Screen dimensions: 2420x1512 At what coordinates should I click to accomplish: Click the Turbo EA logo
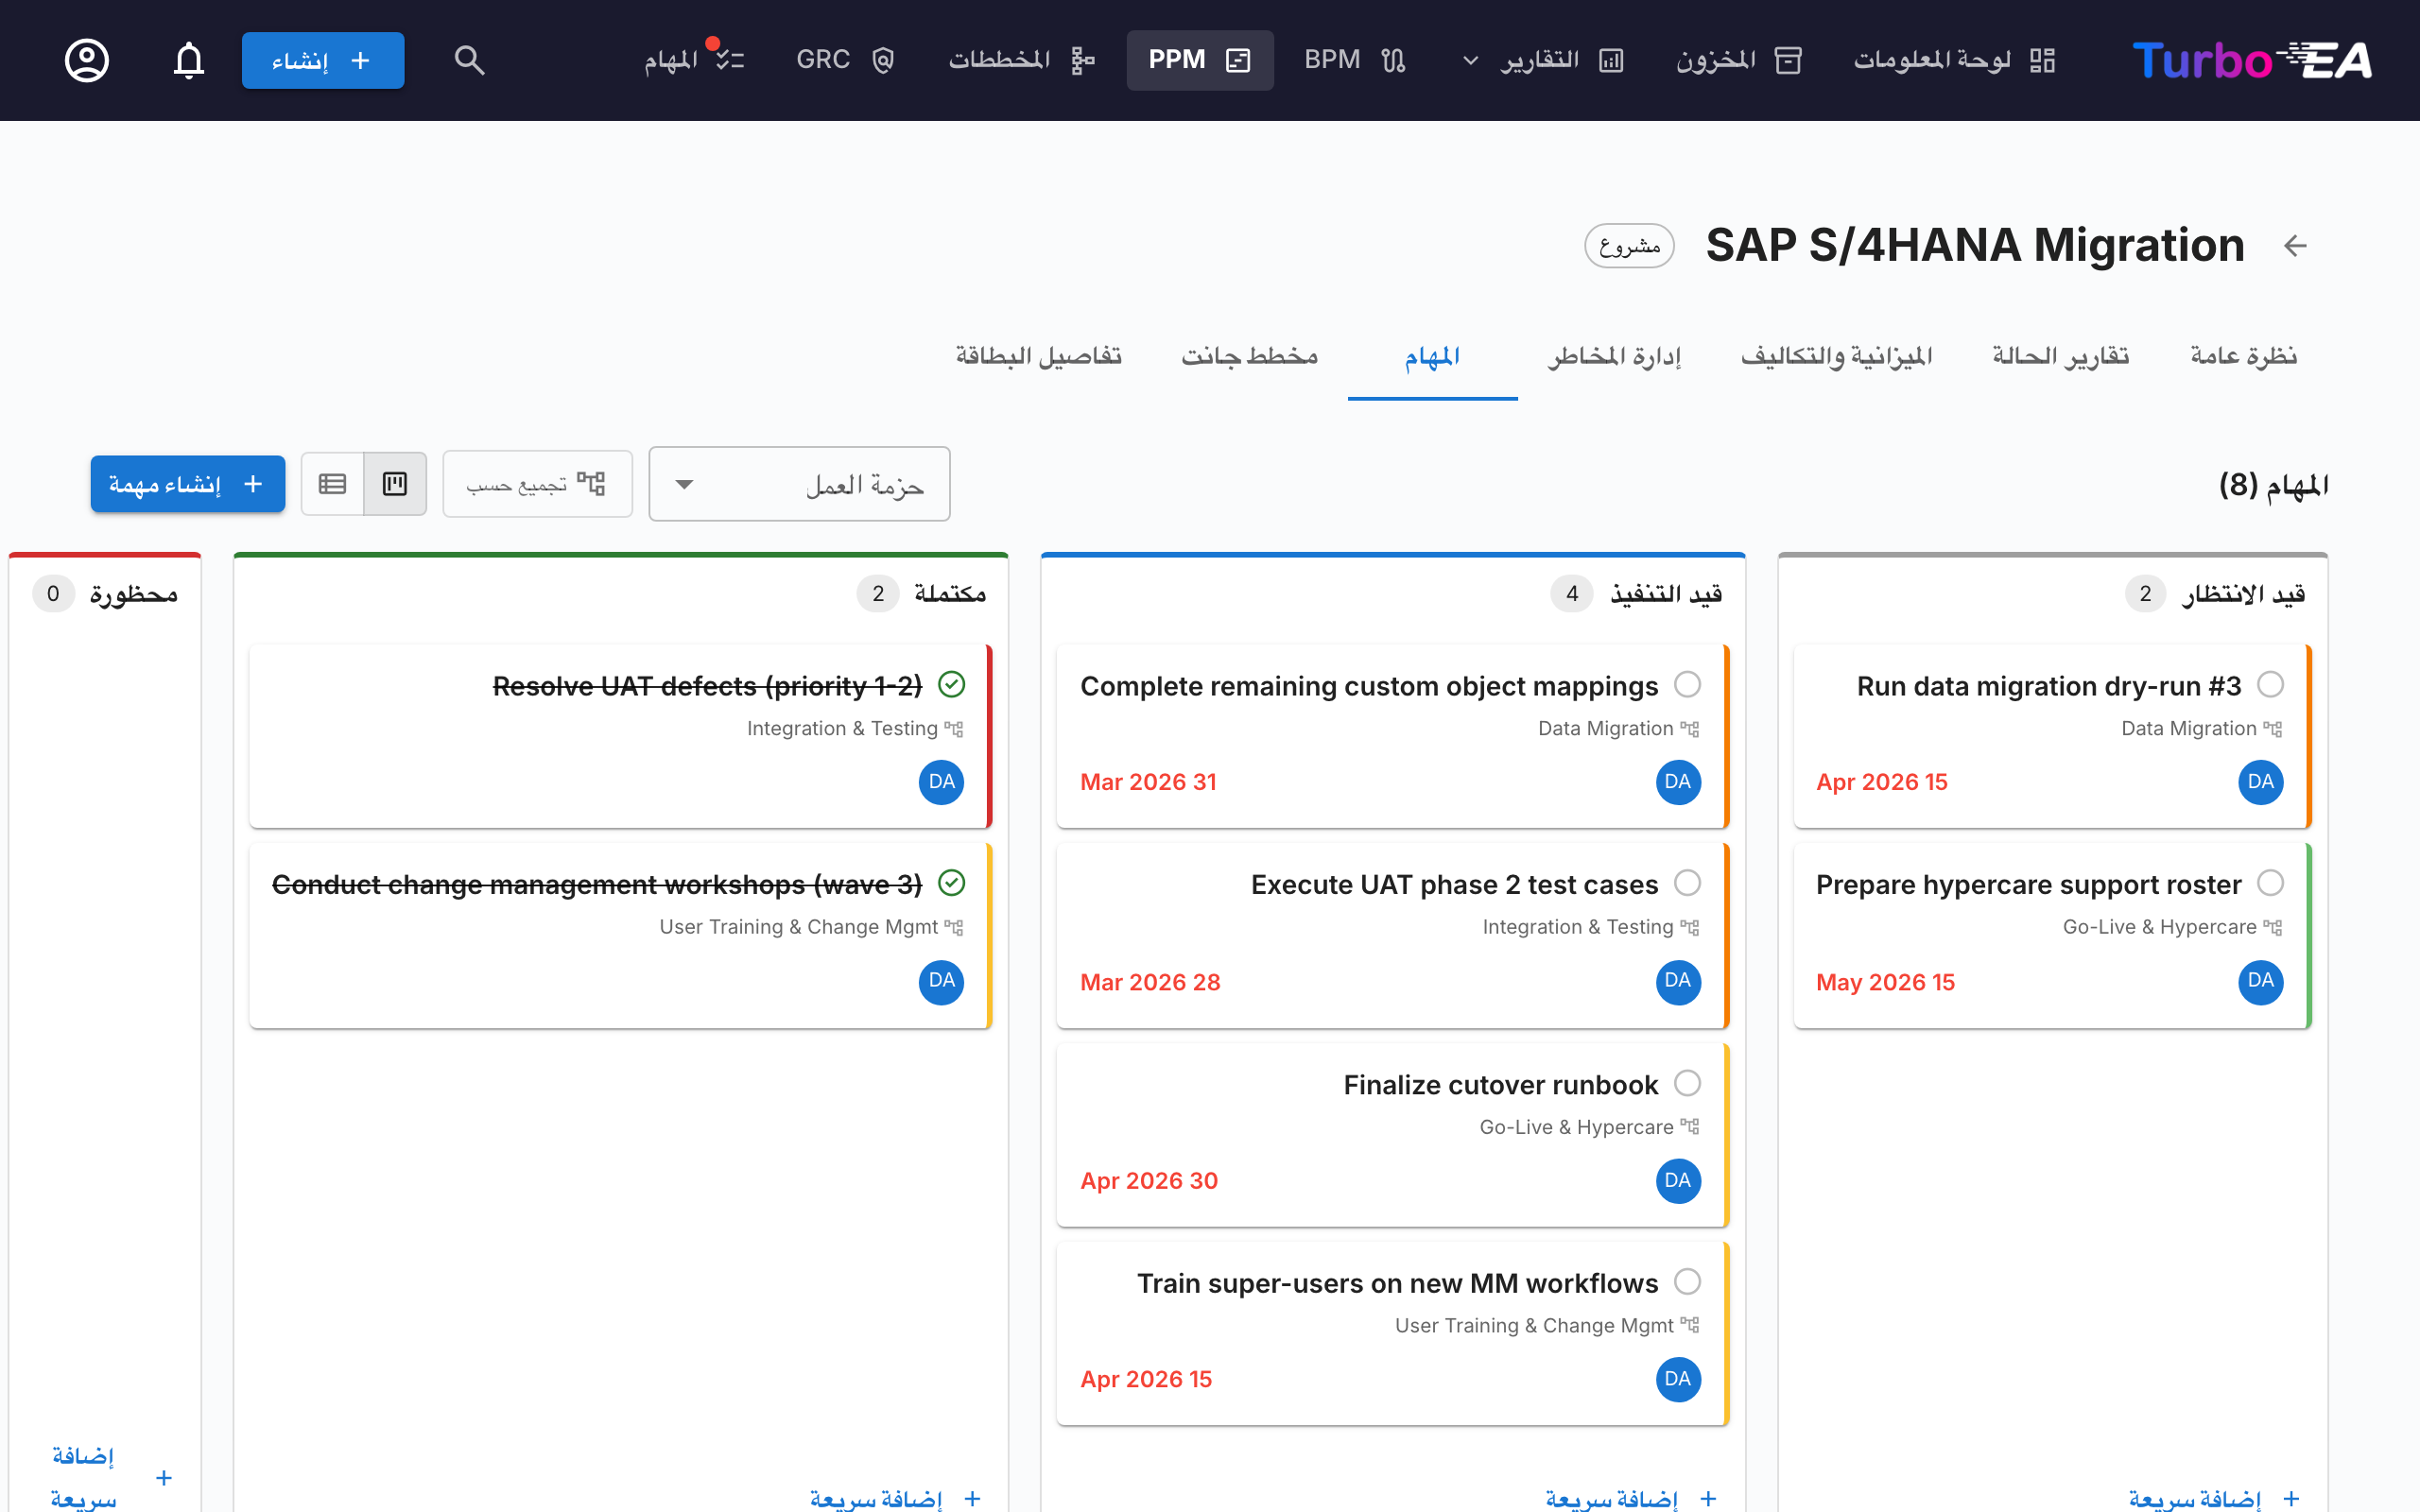click(x=2252, y=60)
